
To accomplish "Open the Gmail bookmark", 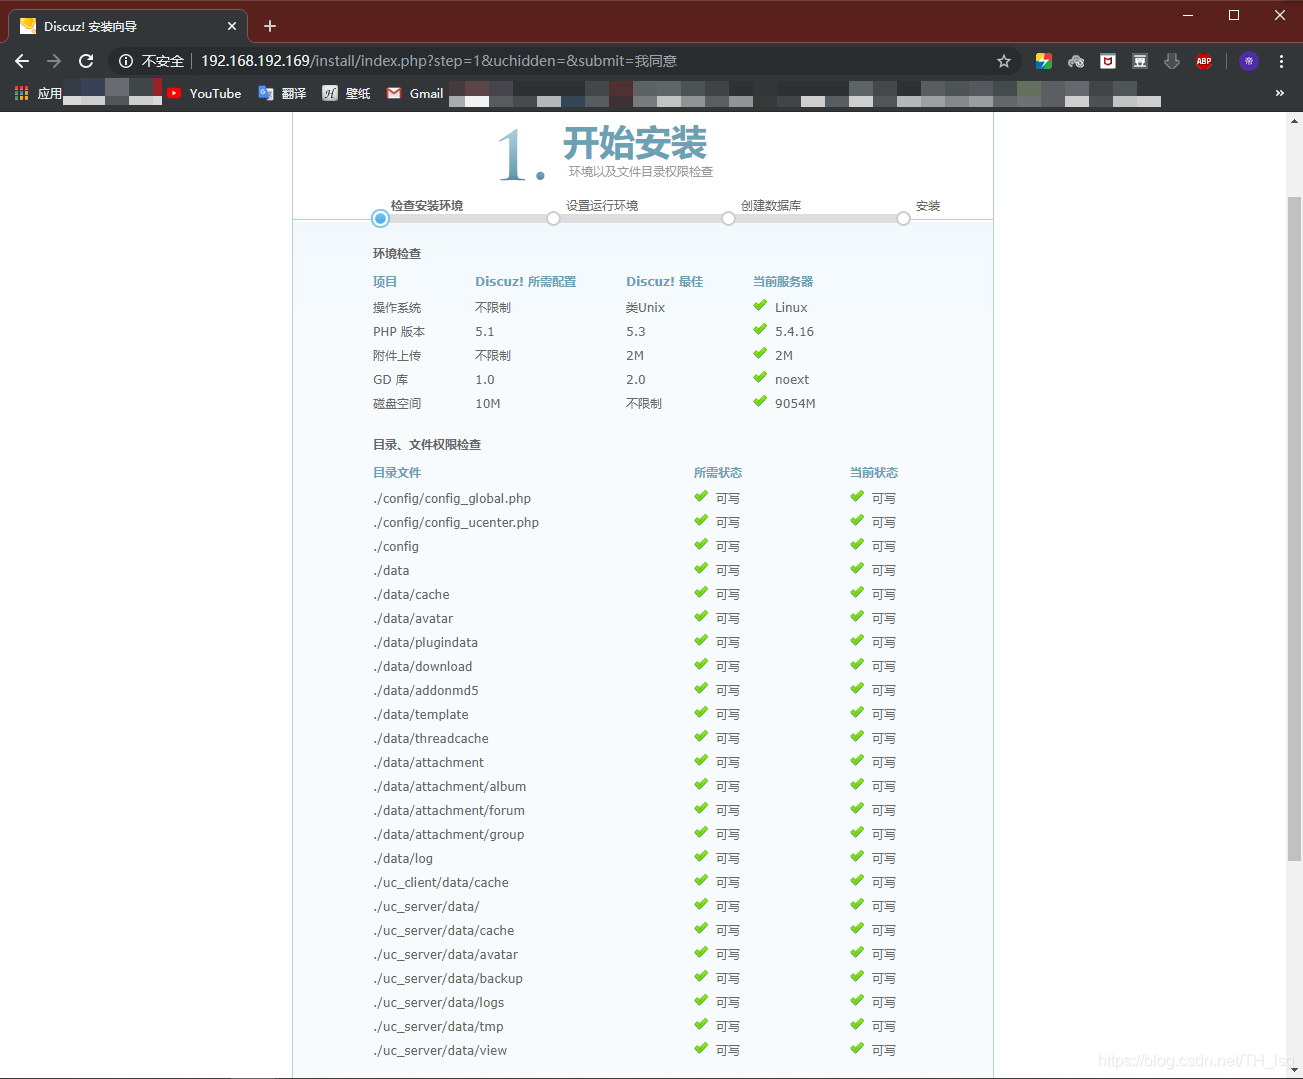I will point(415,93).
